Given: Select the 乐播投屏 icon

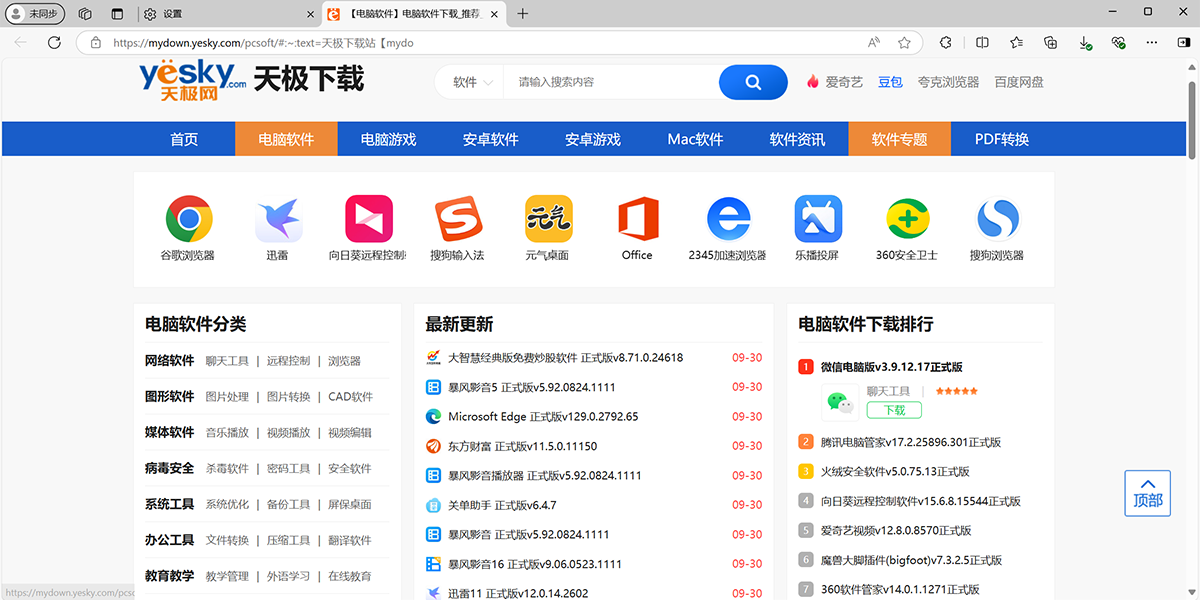Looking at the screenshot, I should (817, 218).
